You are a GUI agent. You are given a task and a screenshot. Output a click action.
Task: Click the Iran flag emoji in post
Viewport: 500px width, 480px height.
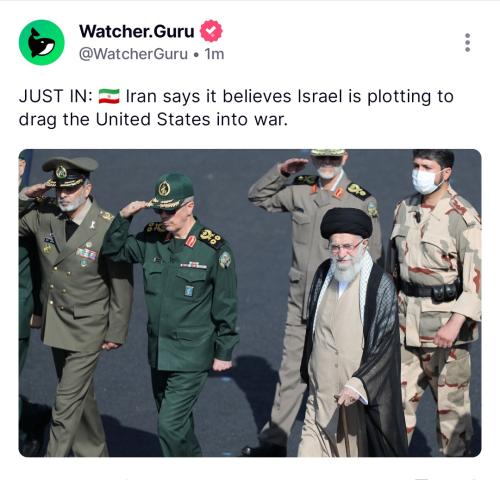pyautogui.click(x=109, y=96)
